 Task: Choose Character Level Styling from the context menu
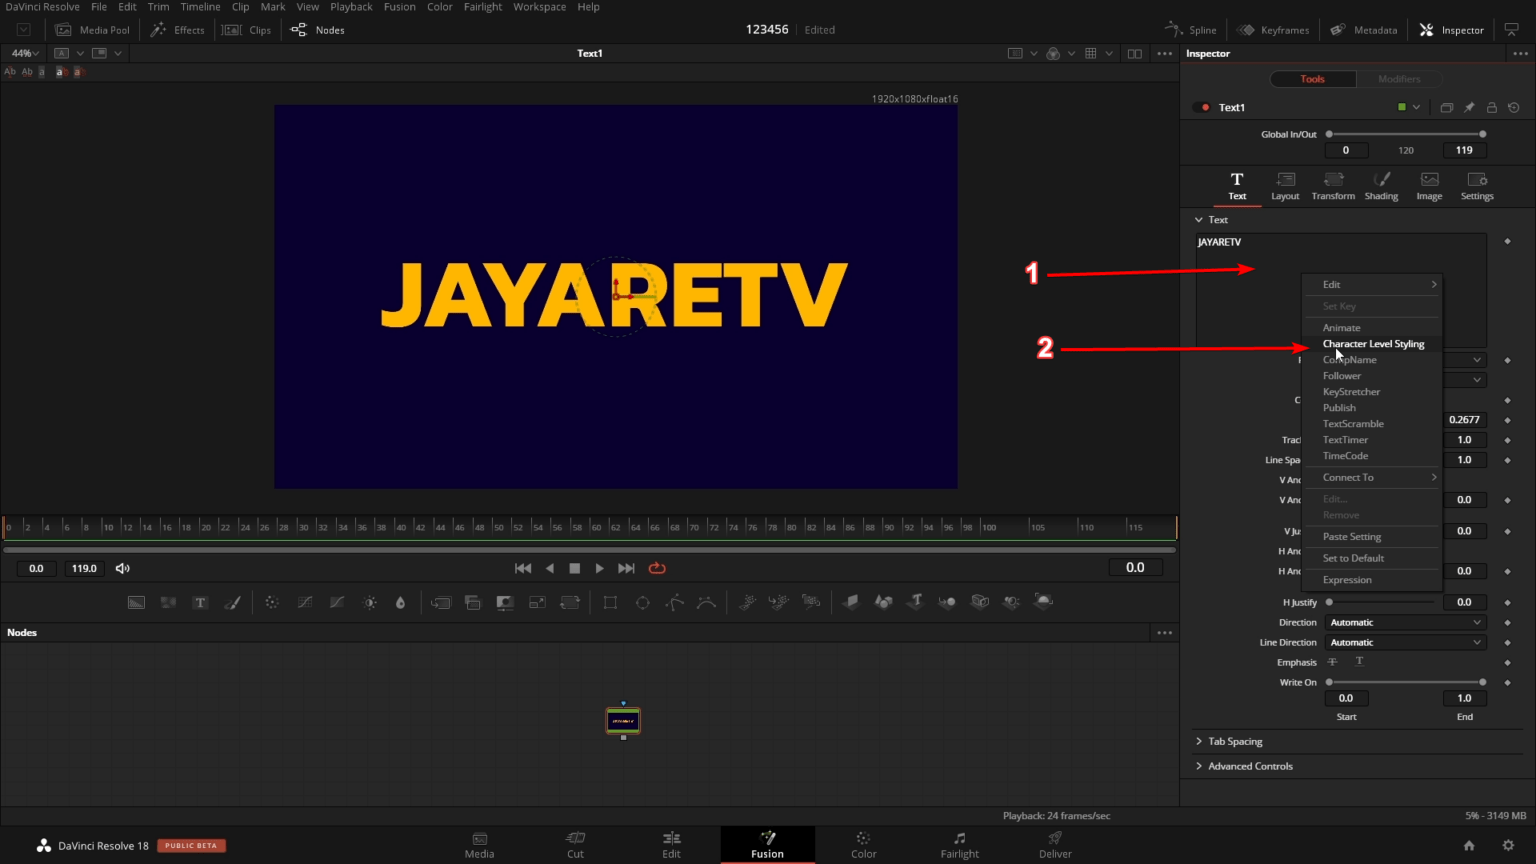click(1373, 343)
